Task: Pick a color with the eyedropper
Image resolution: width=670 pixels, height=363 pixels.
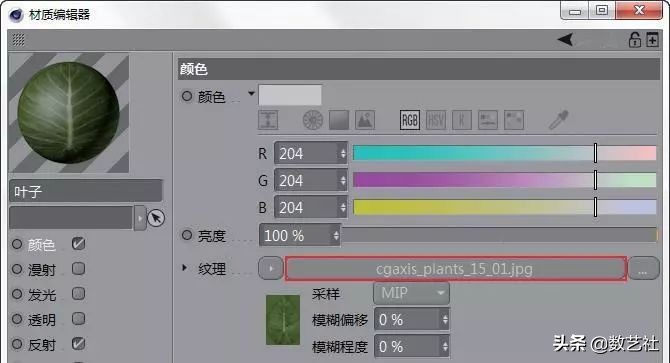Action: click(x=558, y=120)
